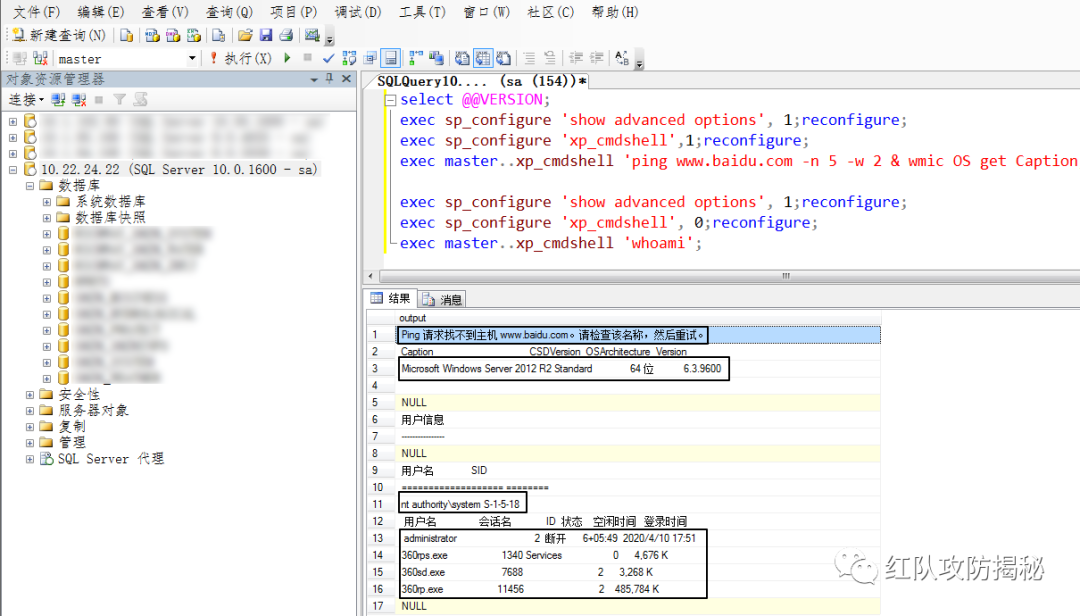This screenshot has height=616, width=1080.
Task: Click the editor horizontal scrollbar thumb
Action: [785, 276]
